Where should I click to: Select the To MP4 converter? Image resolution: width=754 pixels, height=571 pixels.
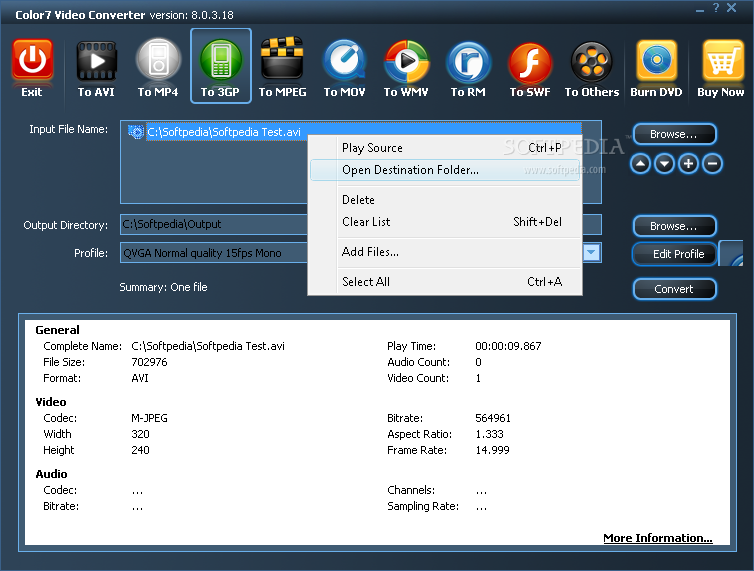[x=158, y=68]
